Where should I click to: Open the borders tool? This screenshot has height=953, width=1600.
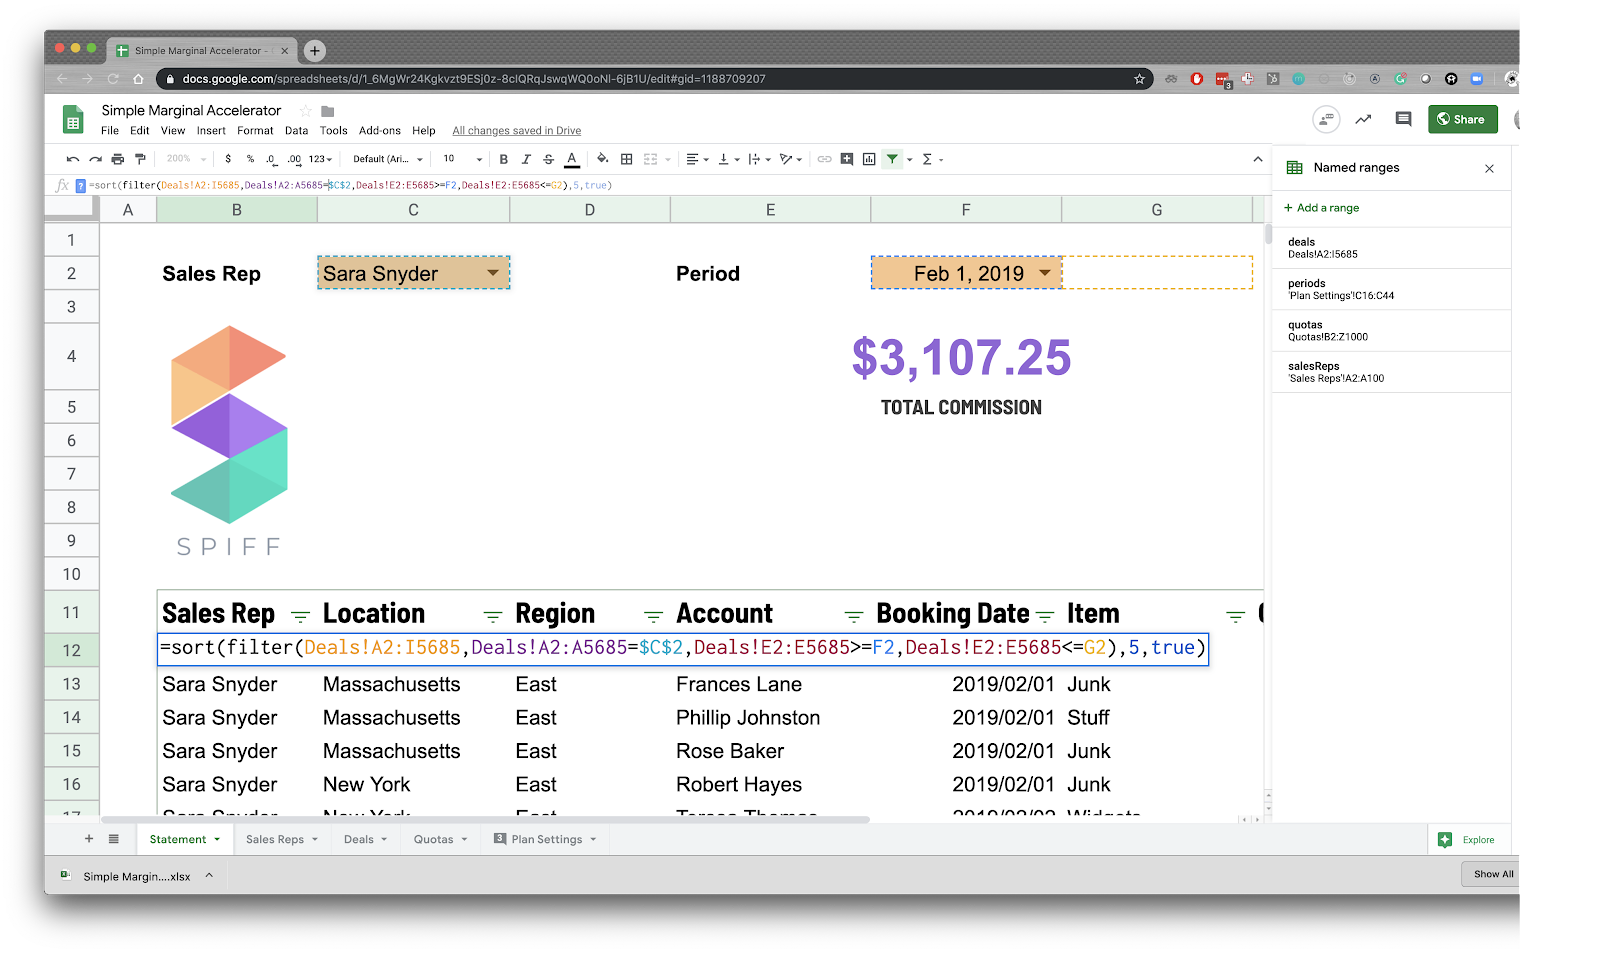pos(626,159)
